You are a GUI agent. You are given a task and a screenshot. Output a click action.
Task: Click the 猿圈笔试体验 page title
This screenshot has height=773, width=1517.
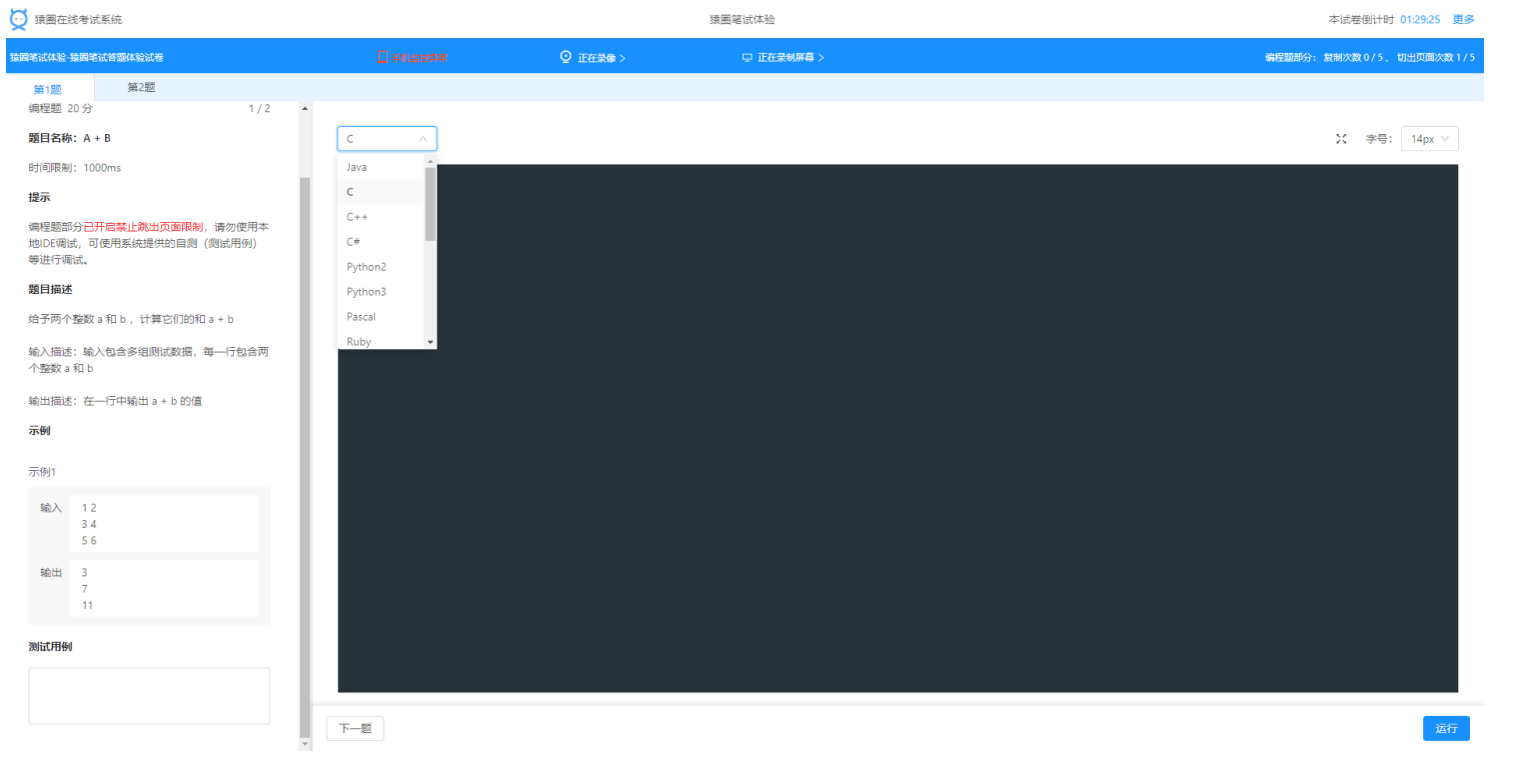pos(742,19)
